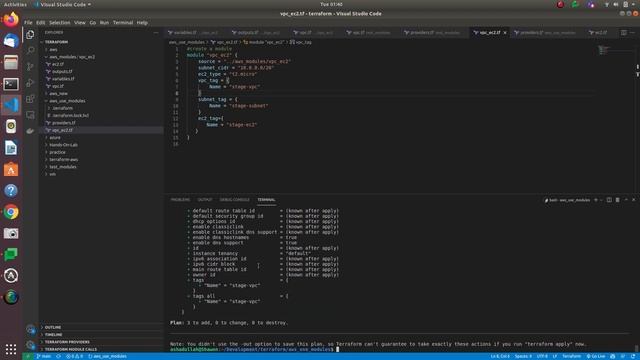
Task: Switch to the Output panel tab
Action: pos(205,200)
